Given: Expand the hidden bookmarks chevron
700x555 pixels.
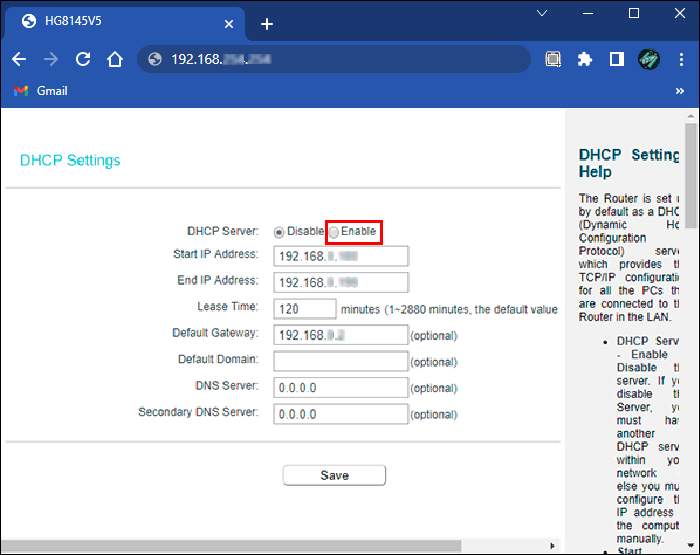Looking at the screenshot, I should pos(680,91).
